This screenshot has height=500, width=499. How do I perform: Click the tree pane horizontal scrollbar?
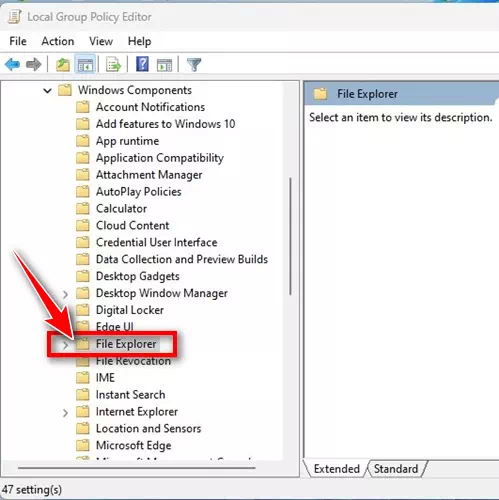137,468
